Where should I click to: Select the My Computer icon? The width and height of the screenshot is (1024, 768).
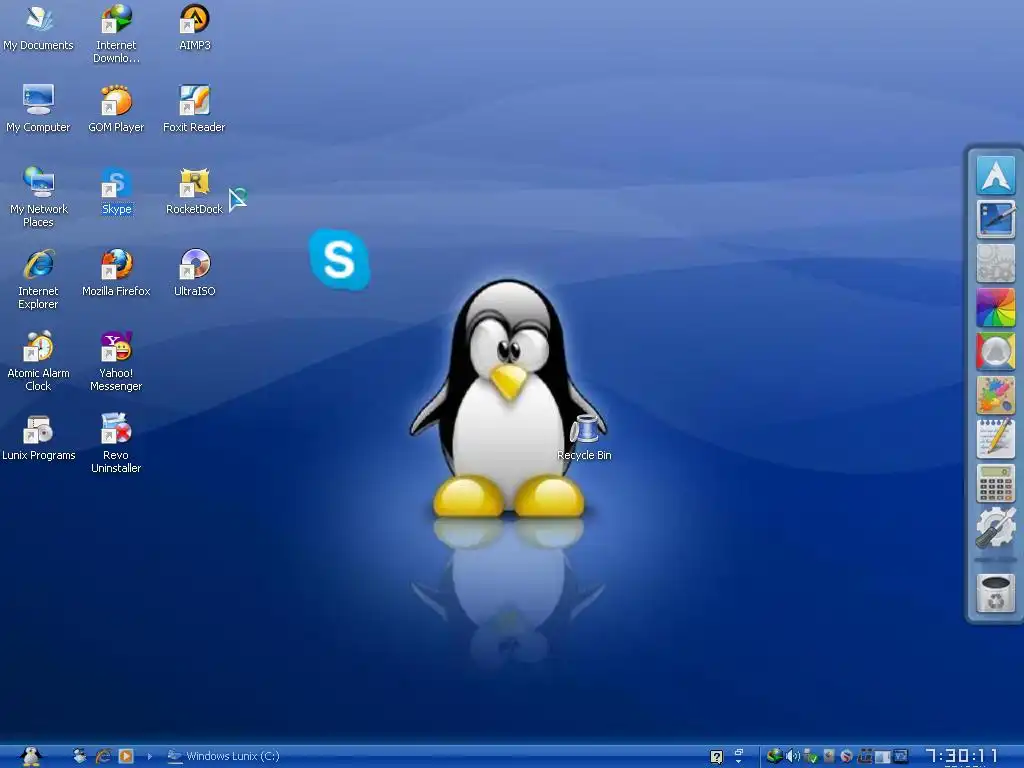[39, 110]
